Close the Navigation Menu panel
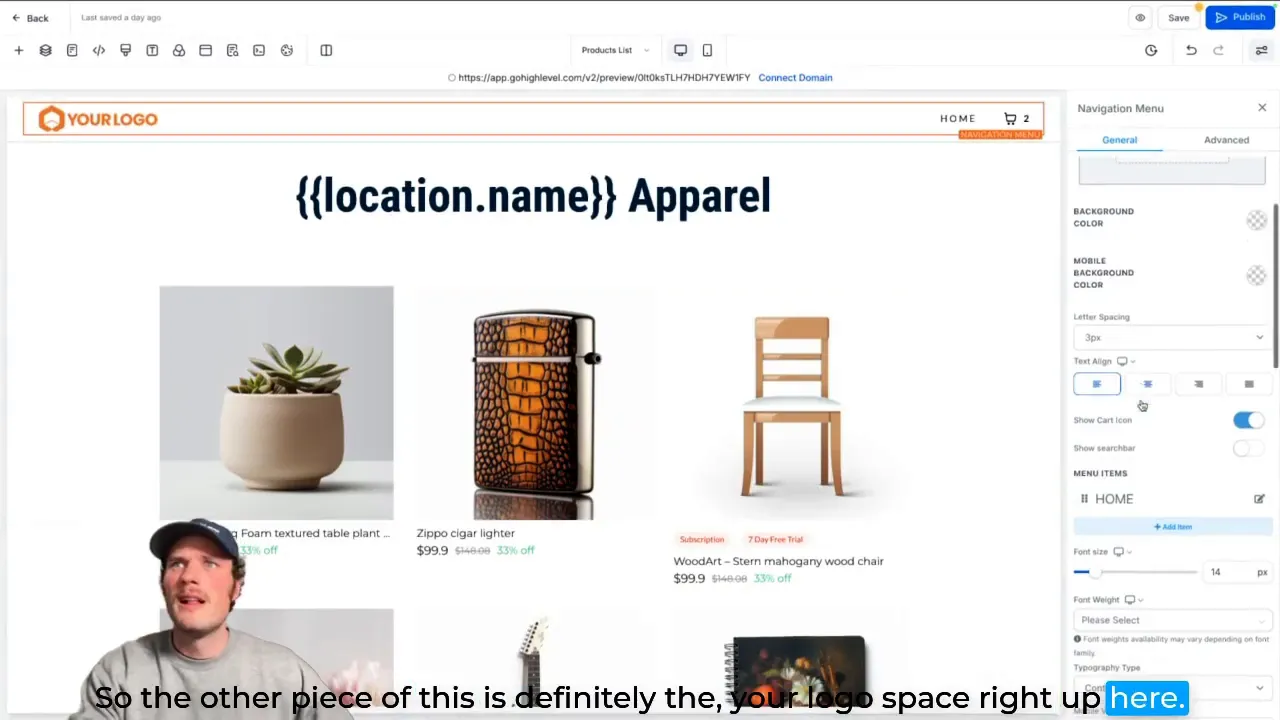Image resolution: width=1280 pixels, height=720 pixels. (x=1262, y=108)
